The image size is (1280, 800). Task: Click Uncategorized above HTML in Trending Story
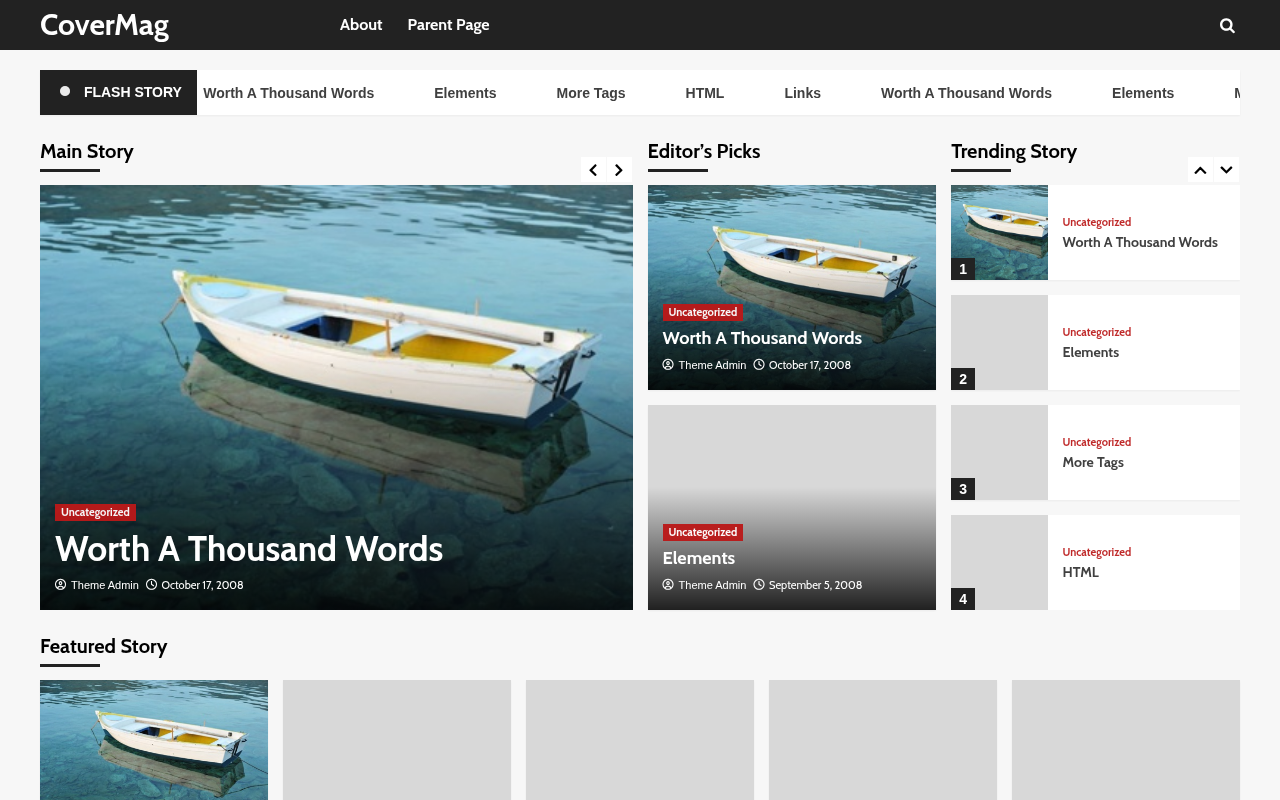1097,552
